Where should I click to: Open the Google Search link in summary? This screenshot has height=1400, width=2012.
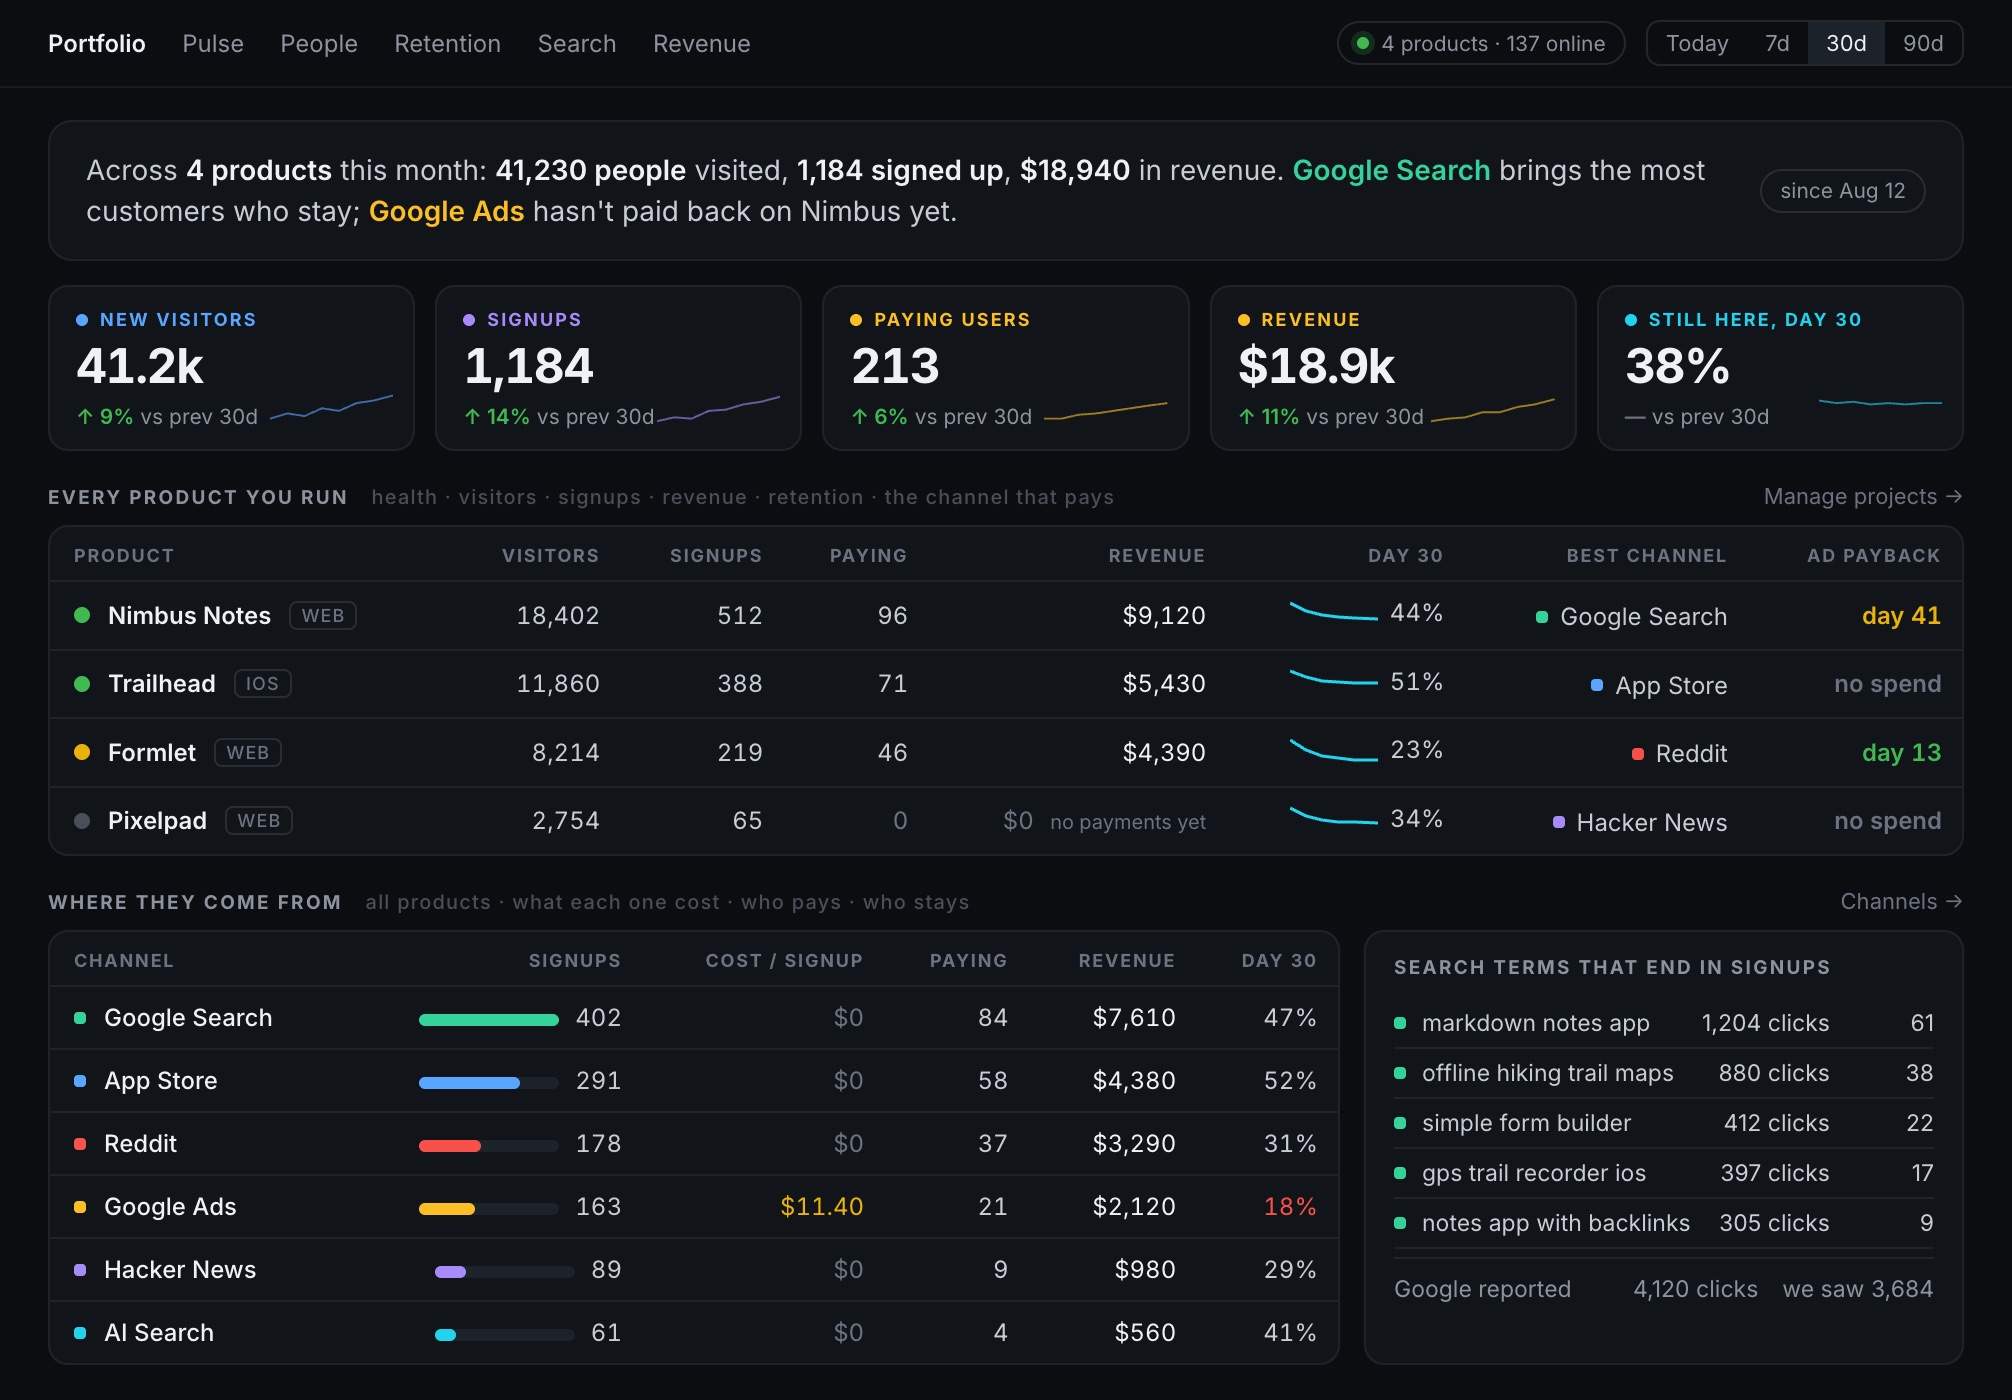click(x=1391, y=171)
